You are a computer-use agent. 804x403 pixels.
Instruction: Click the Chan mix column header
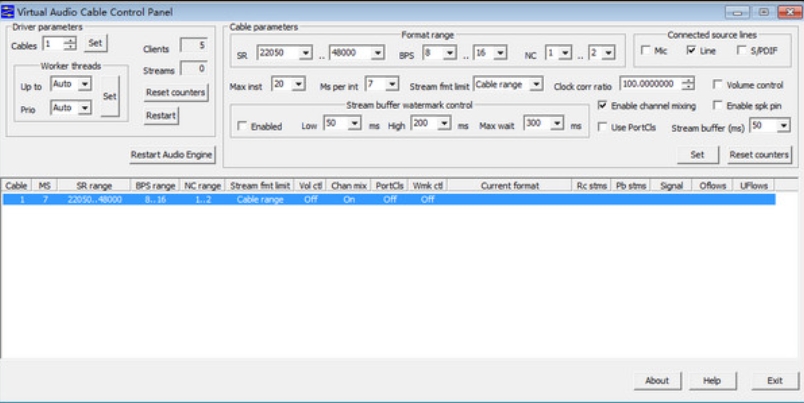click(x=349, y=186)
